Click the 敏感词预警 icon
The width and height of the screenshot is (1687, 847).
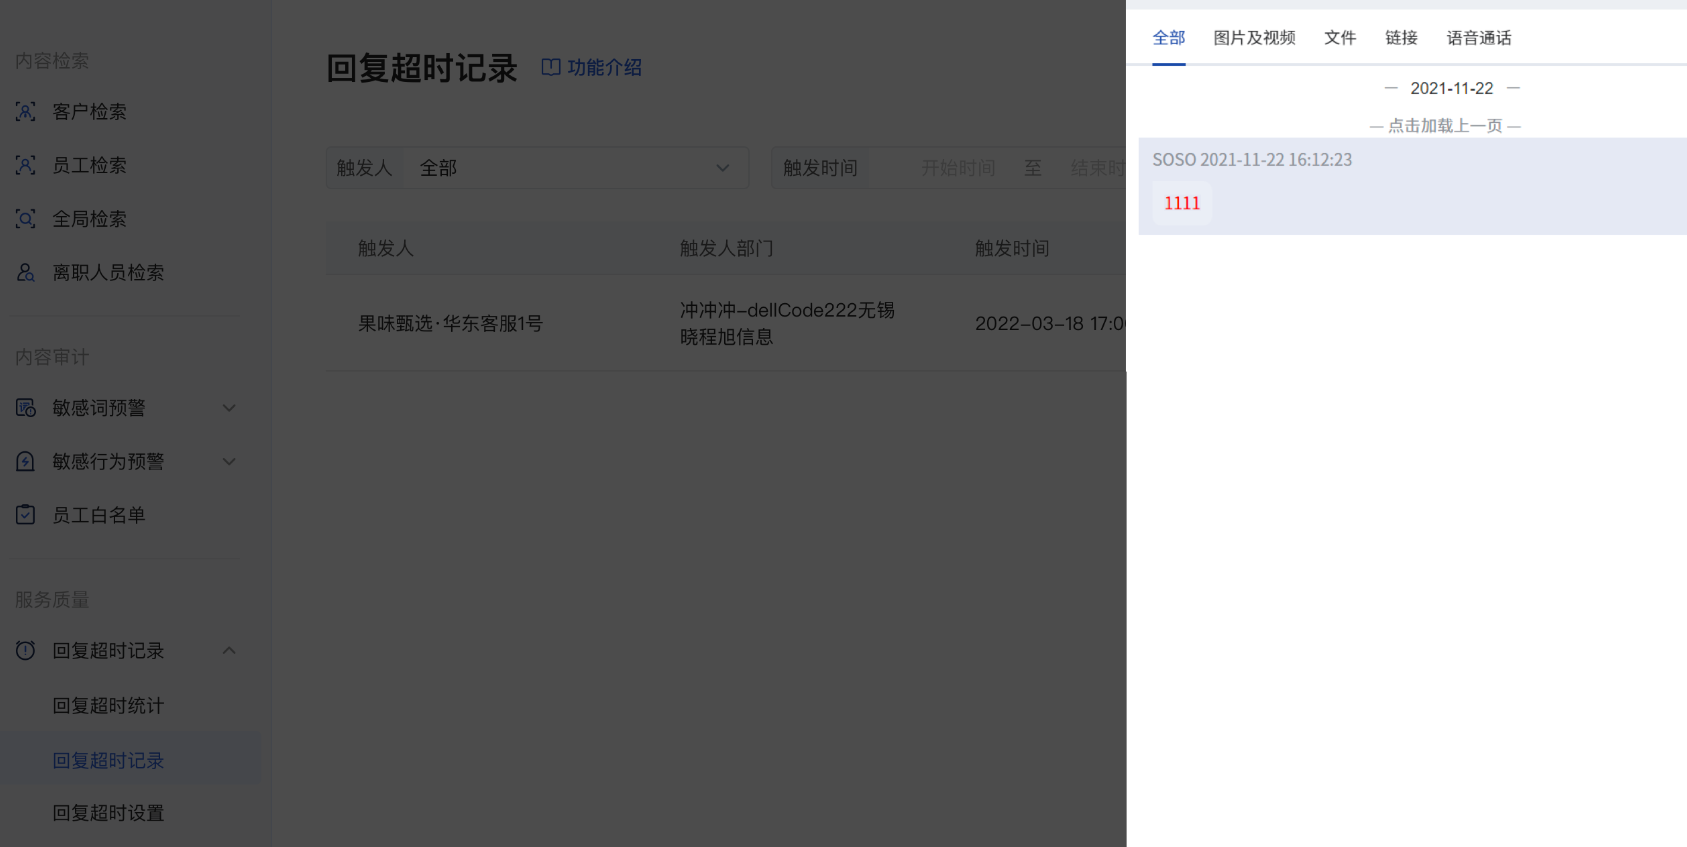[x=26, y=408]
